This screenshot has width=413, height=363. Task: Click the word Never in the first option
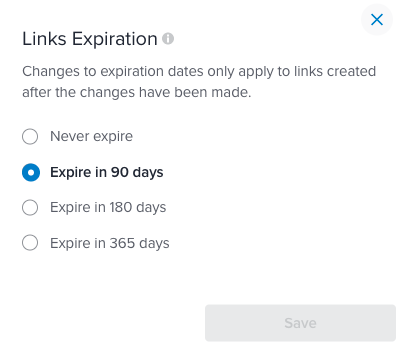(70, 136)
